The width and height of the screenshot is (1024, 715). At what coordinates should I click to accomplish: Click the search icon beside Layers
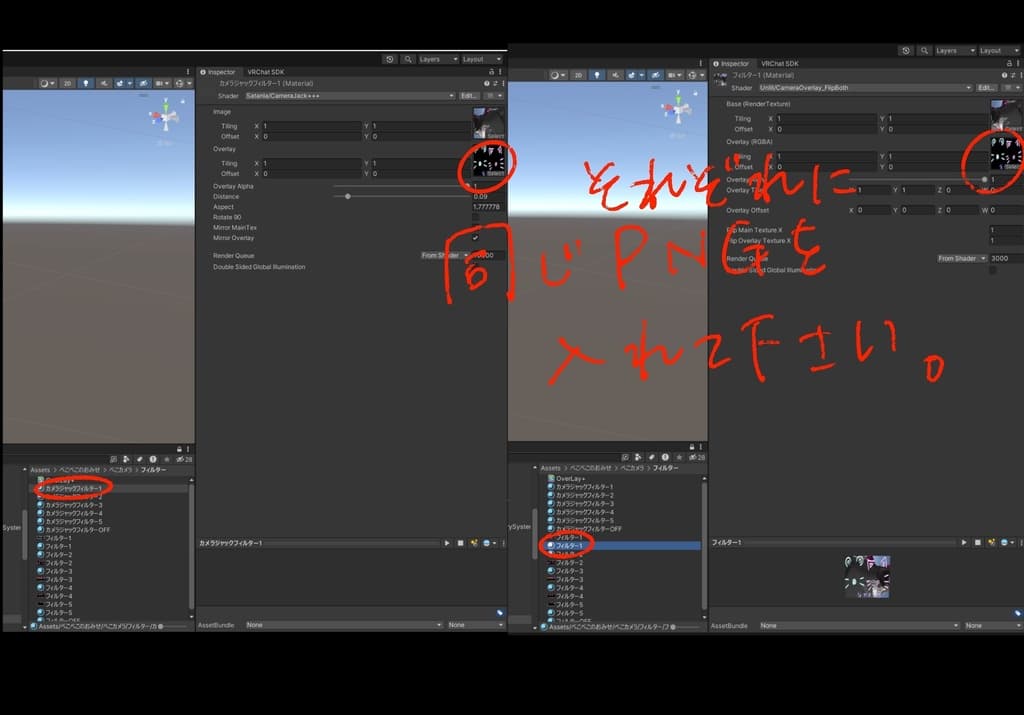click(408, 58)
